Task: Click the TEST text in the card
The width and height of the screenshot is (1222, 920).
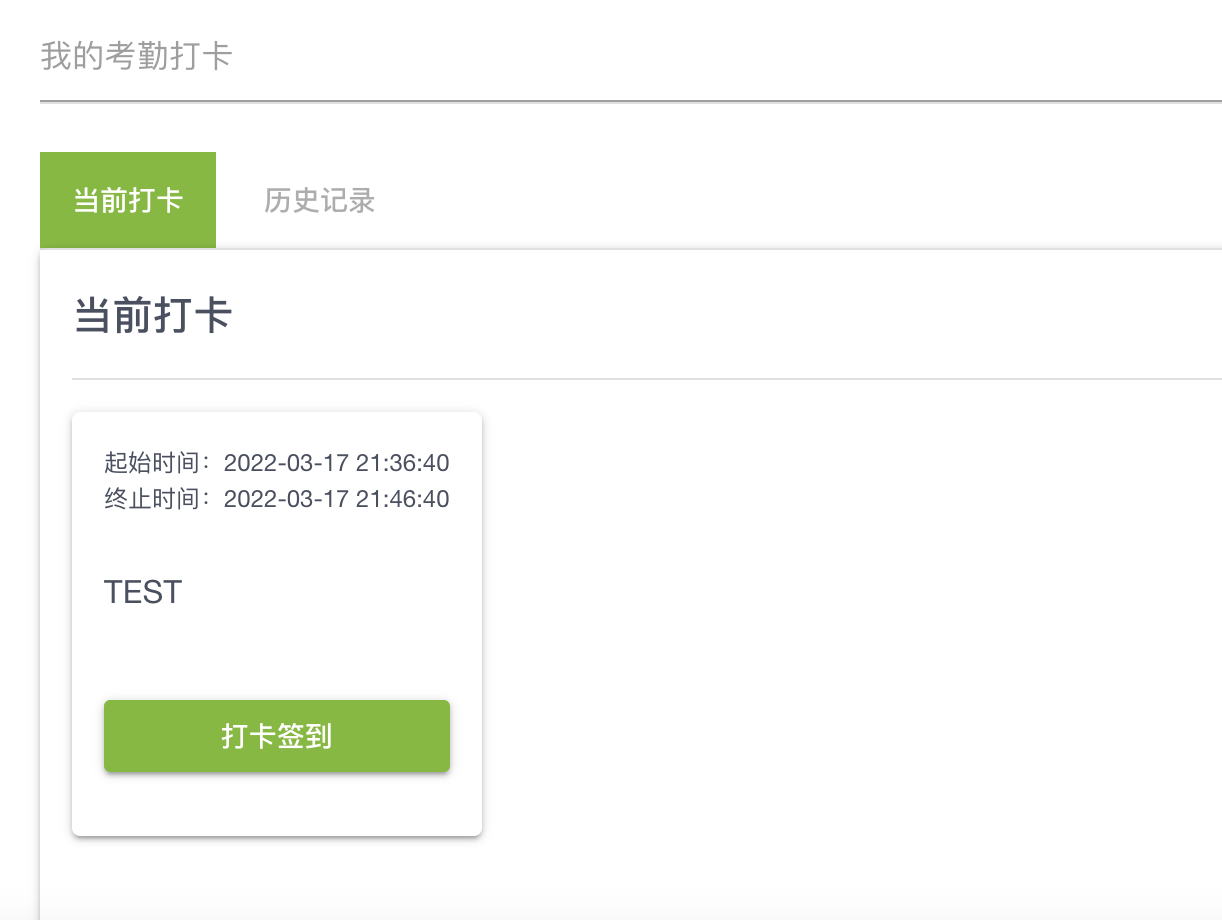Action: [143, 592]
